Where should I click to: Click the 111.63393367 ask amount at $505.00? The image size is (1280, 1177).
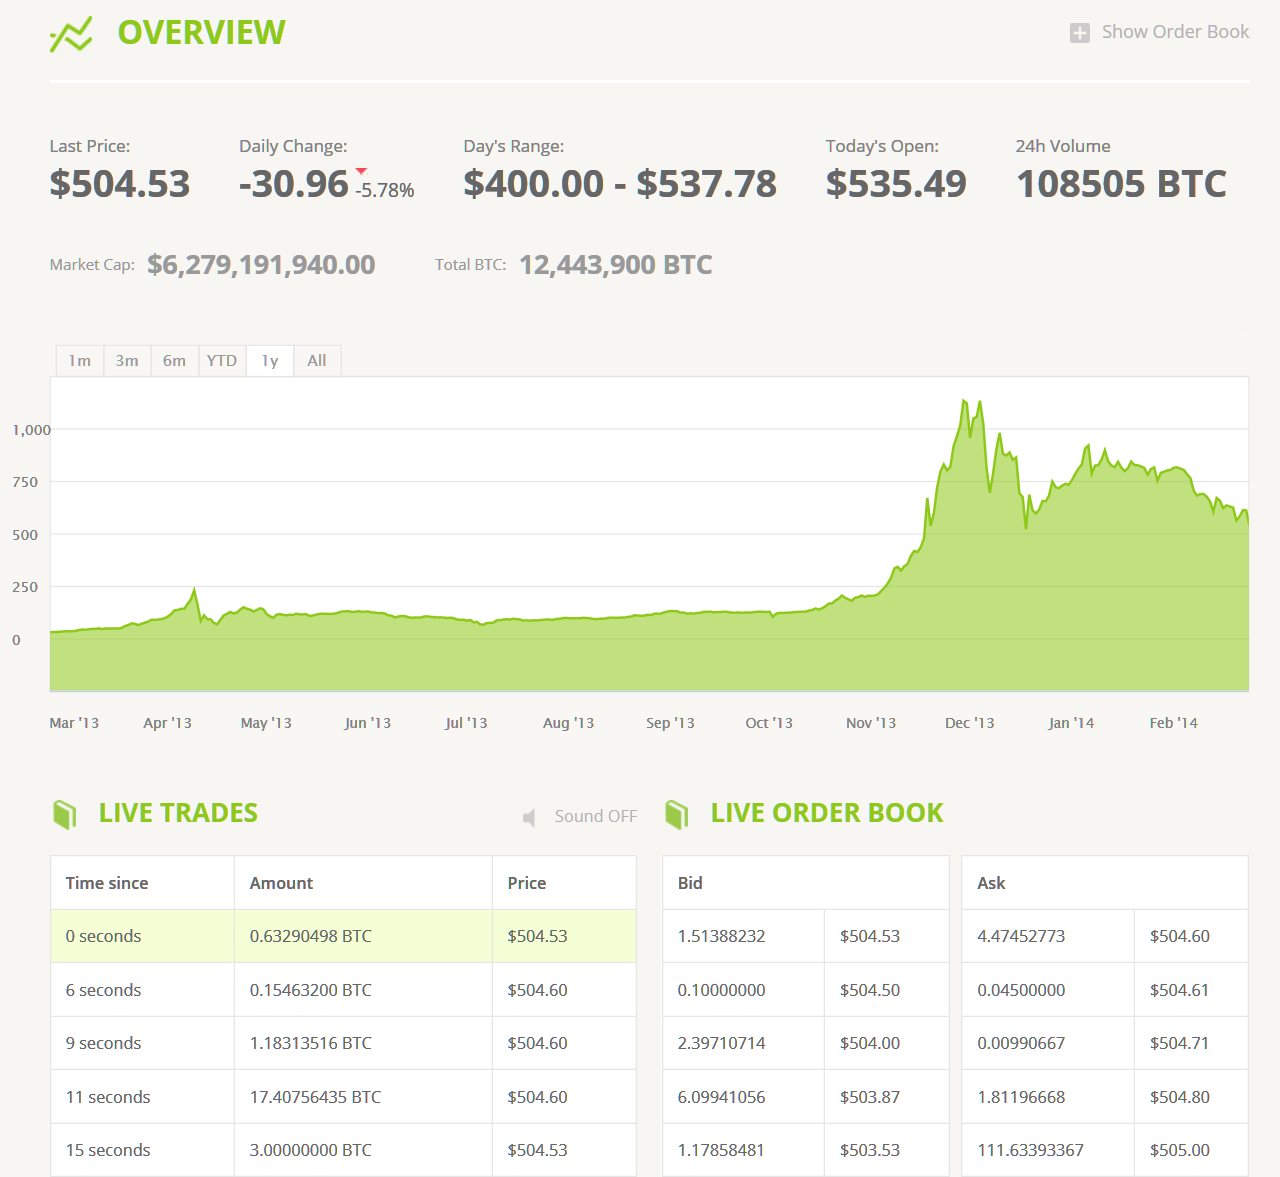pos(1030,1150)
